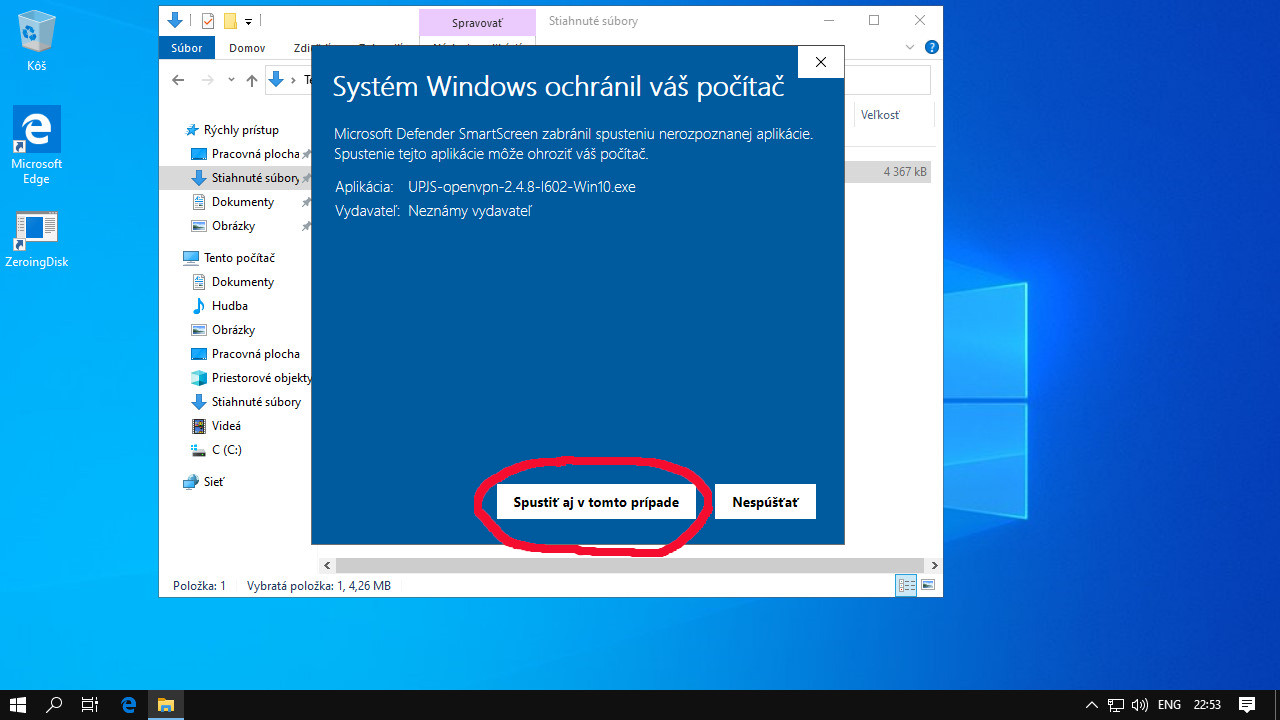
Task: Click Položka: 1 in the status bar
Action: (199, 586)
